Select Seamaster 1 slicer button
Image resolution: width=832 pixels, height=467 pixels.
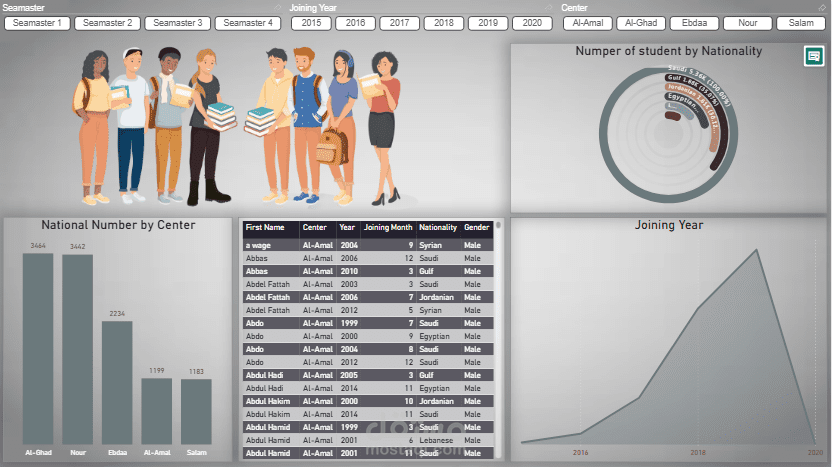pyautogui.click(x=37, y=23)
